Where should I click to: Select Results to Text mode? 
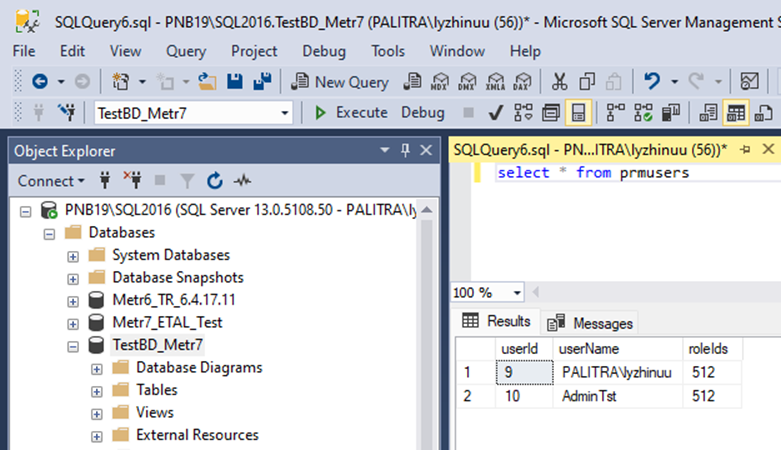click(x=708, y=113)
